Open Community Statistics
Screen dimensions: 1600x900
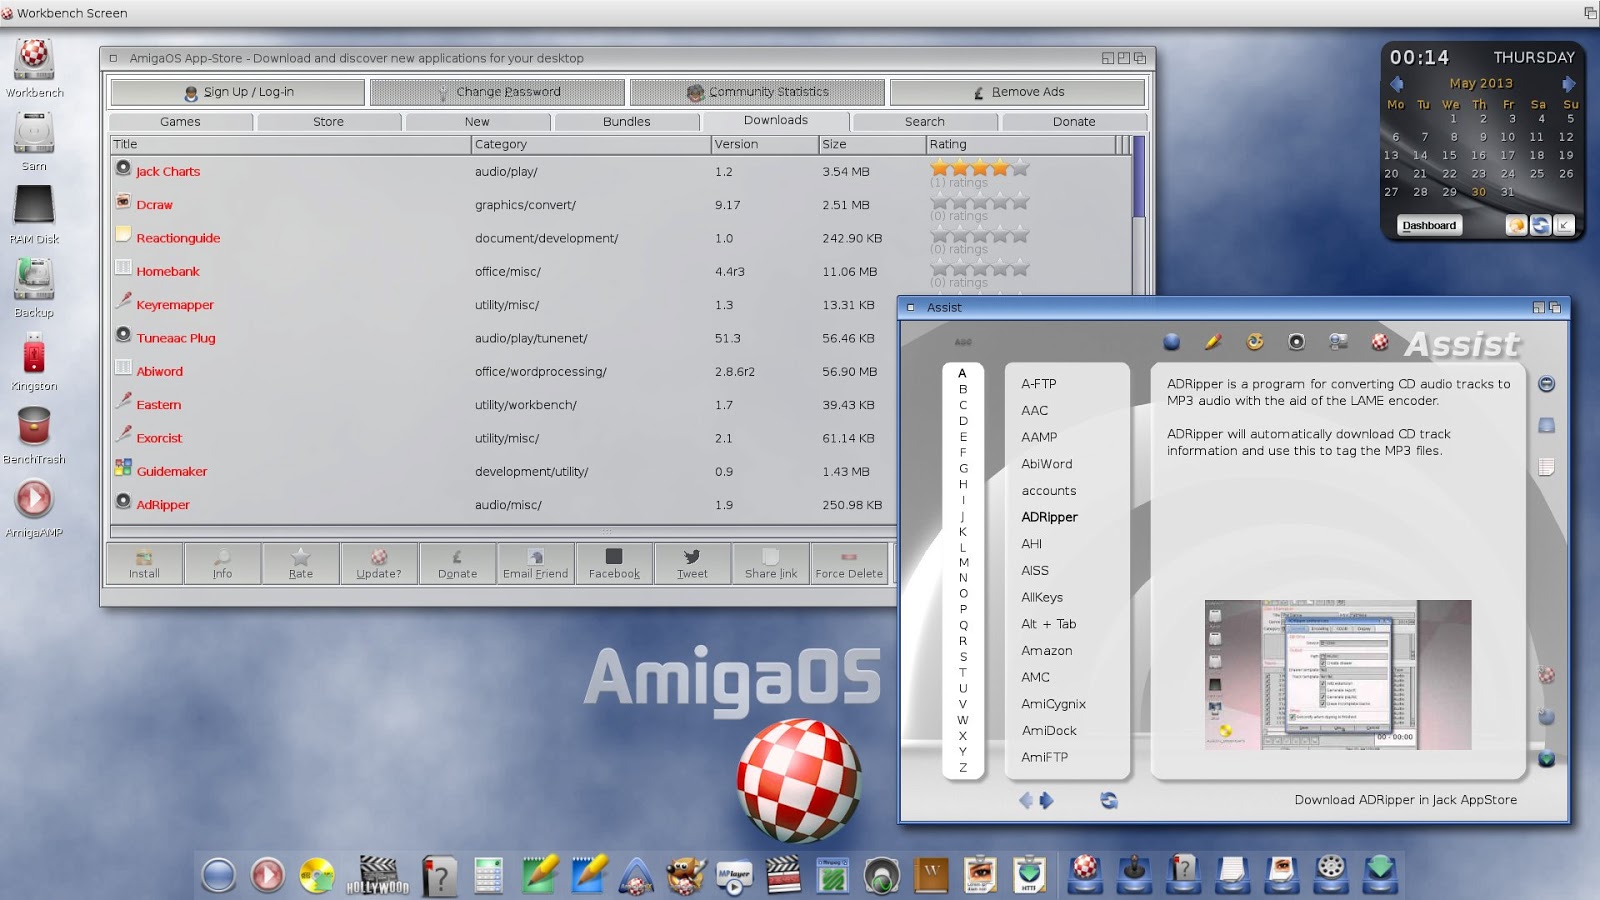pos(758,92)
